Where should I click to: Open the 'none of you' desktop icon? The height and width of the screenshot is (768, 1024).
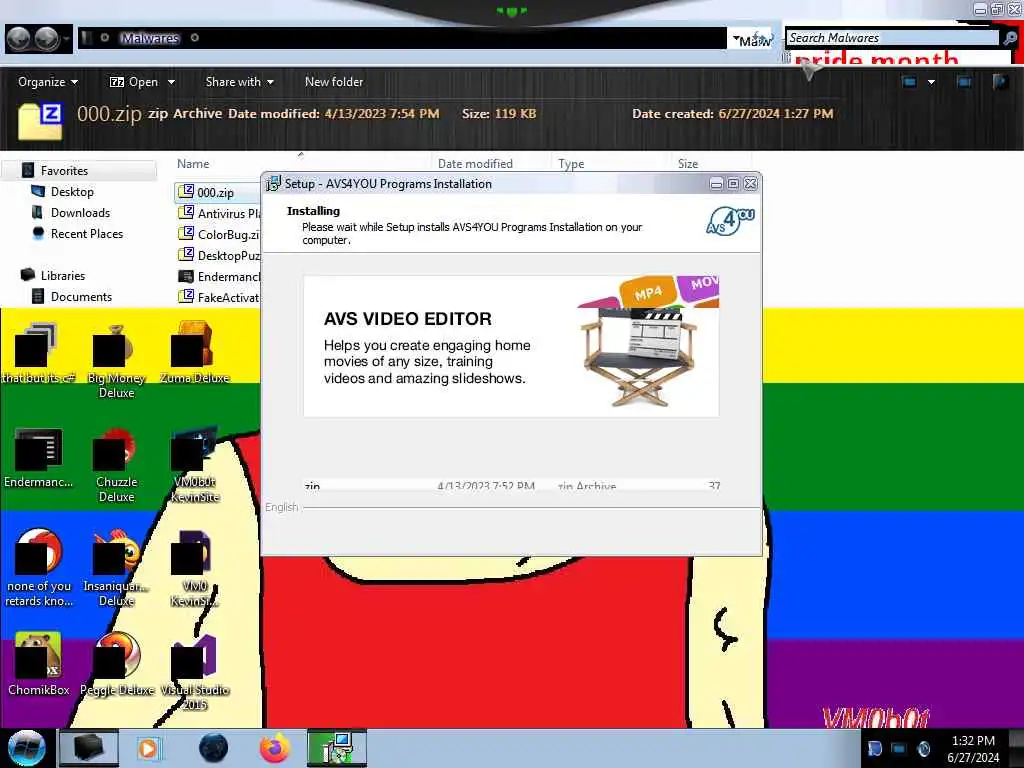click(x=39, y=569)
